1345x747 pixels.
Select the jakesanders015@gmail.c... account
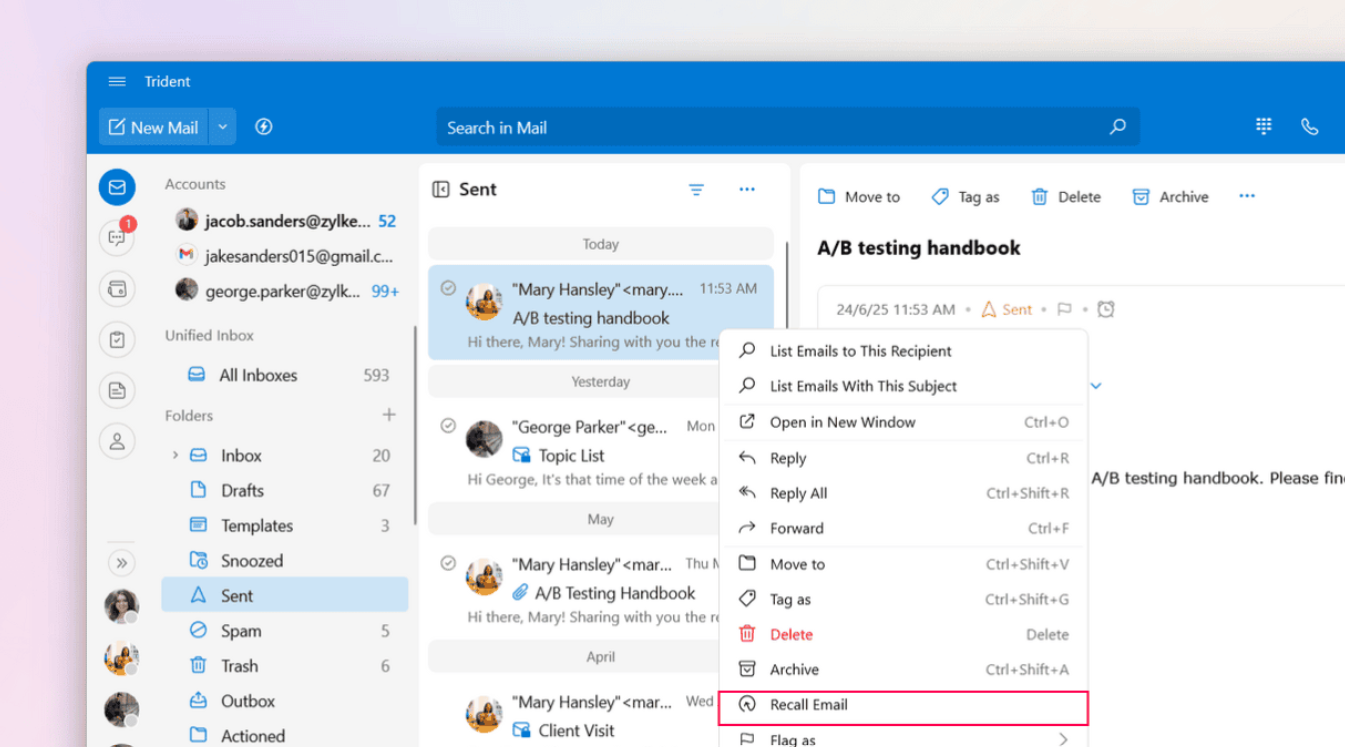pos(286,256)
